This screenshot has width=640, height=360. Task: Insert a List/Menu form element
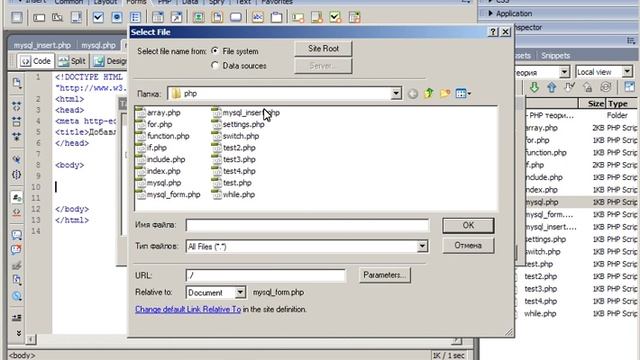click(x=158, y=18)
